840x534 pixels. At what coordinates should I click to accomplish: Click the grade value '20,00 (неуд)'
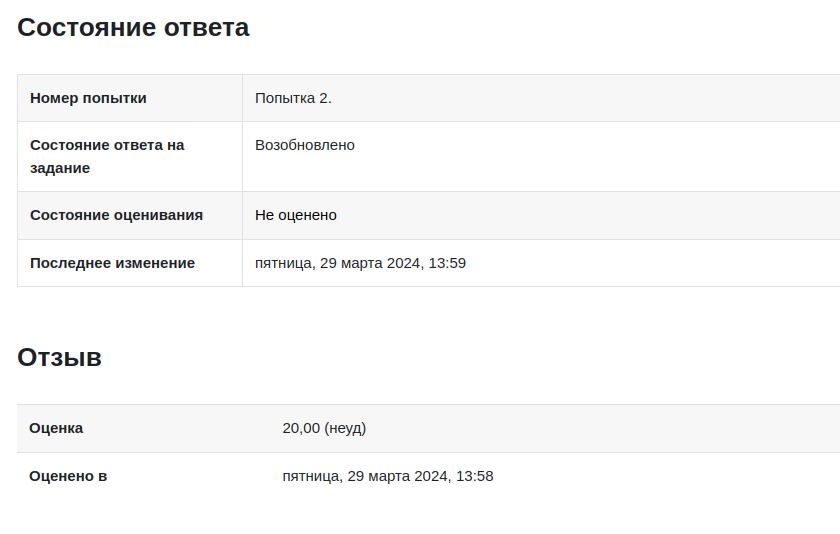point(324,428)
